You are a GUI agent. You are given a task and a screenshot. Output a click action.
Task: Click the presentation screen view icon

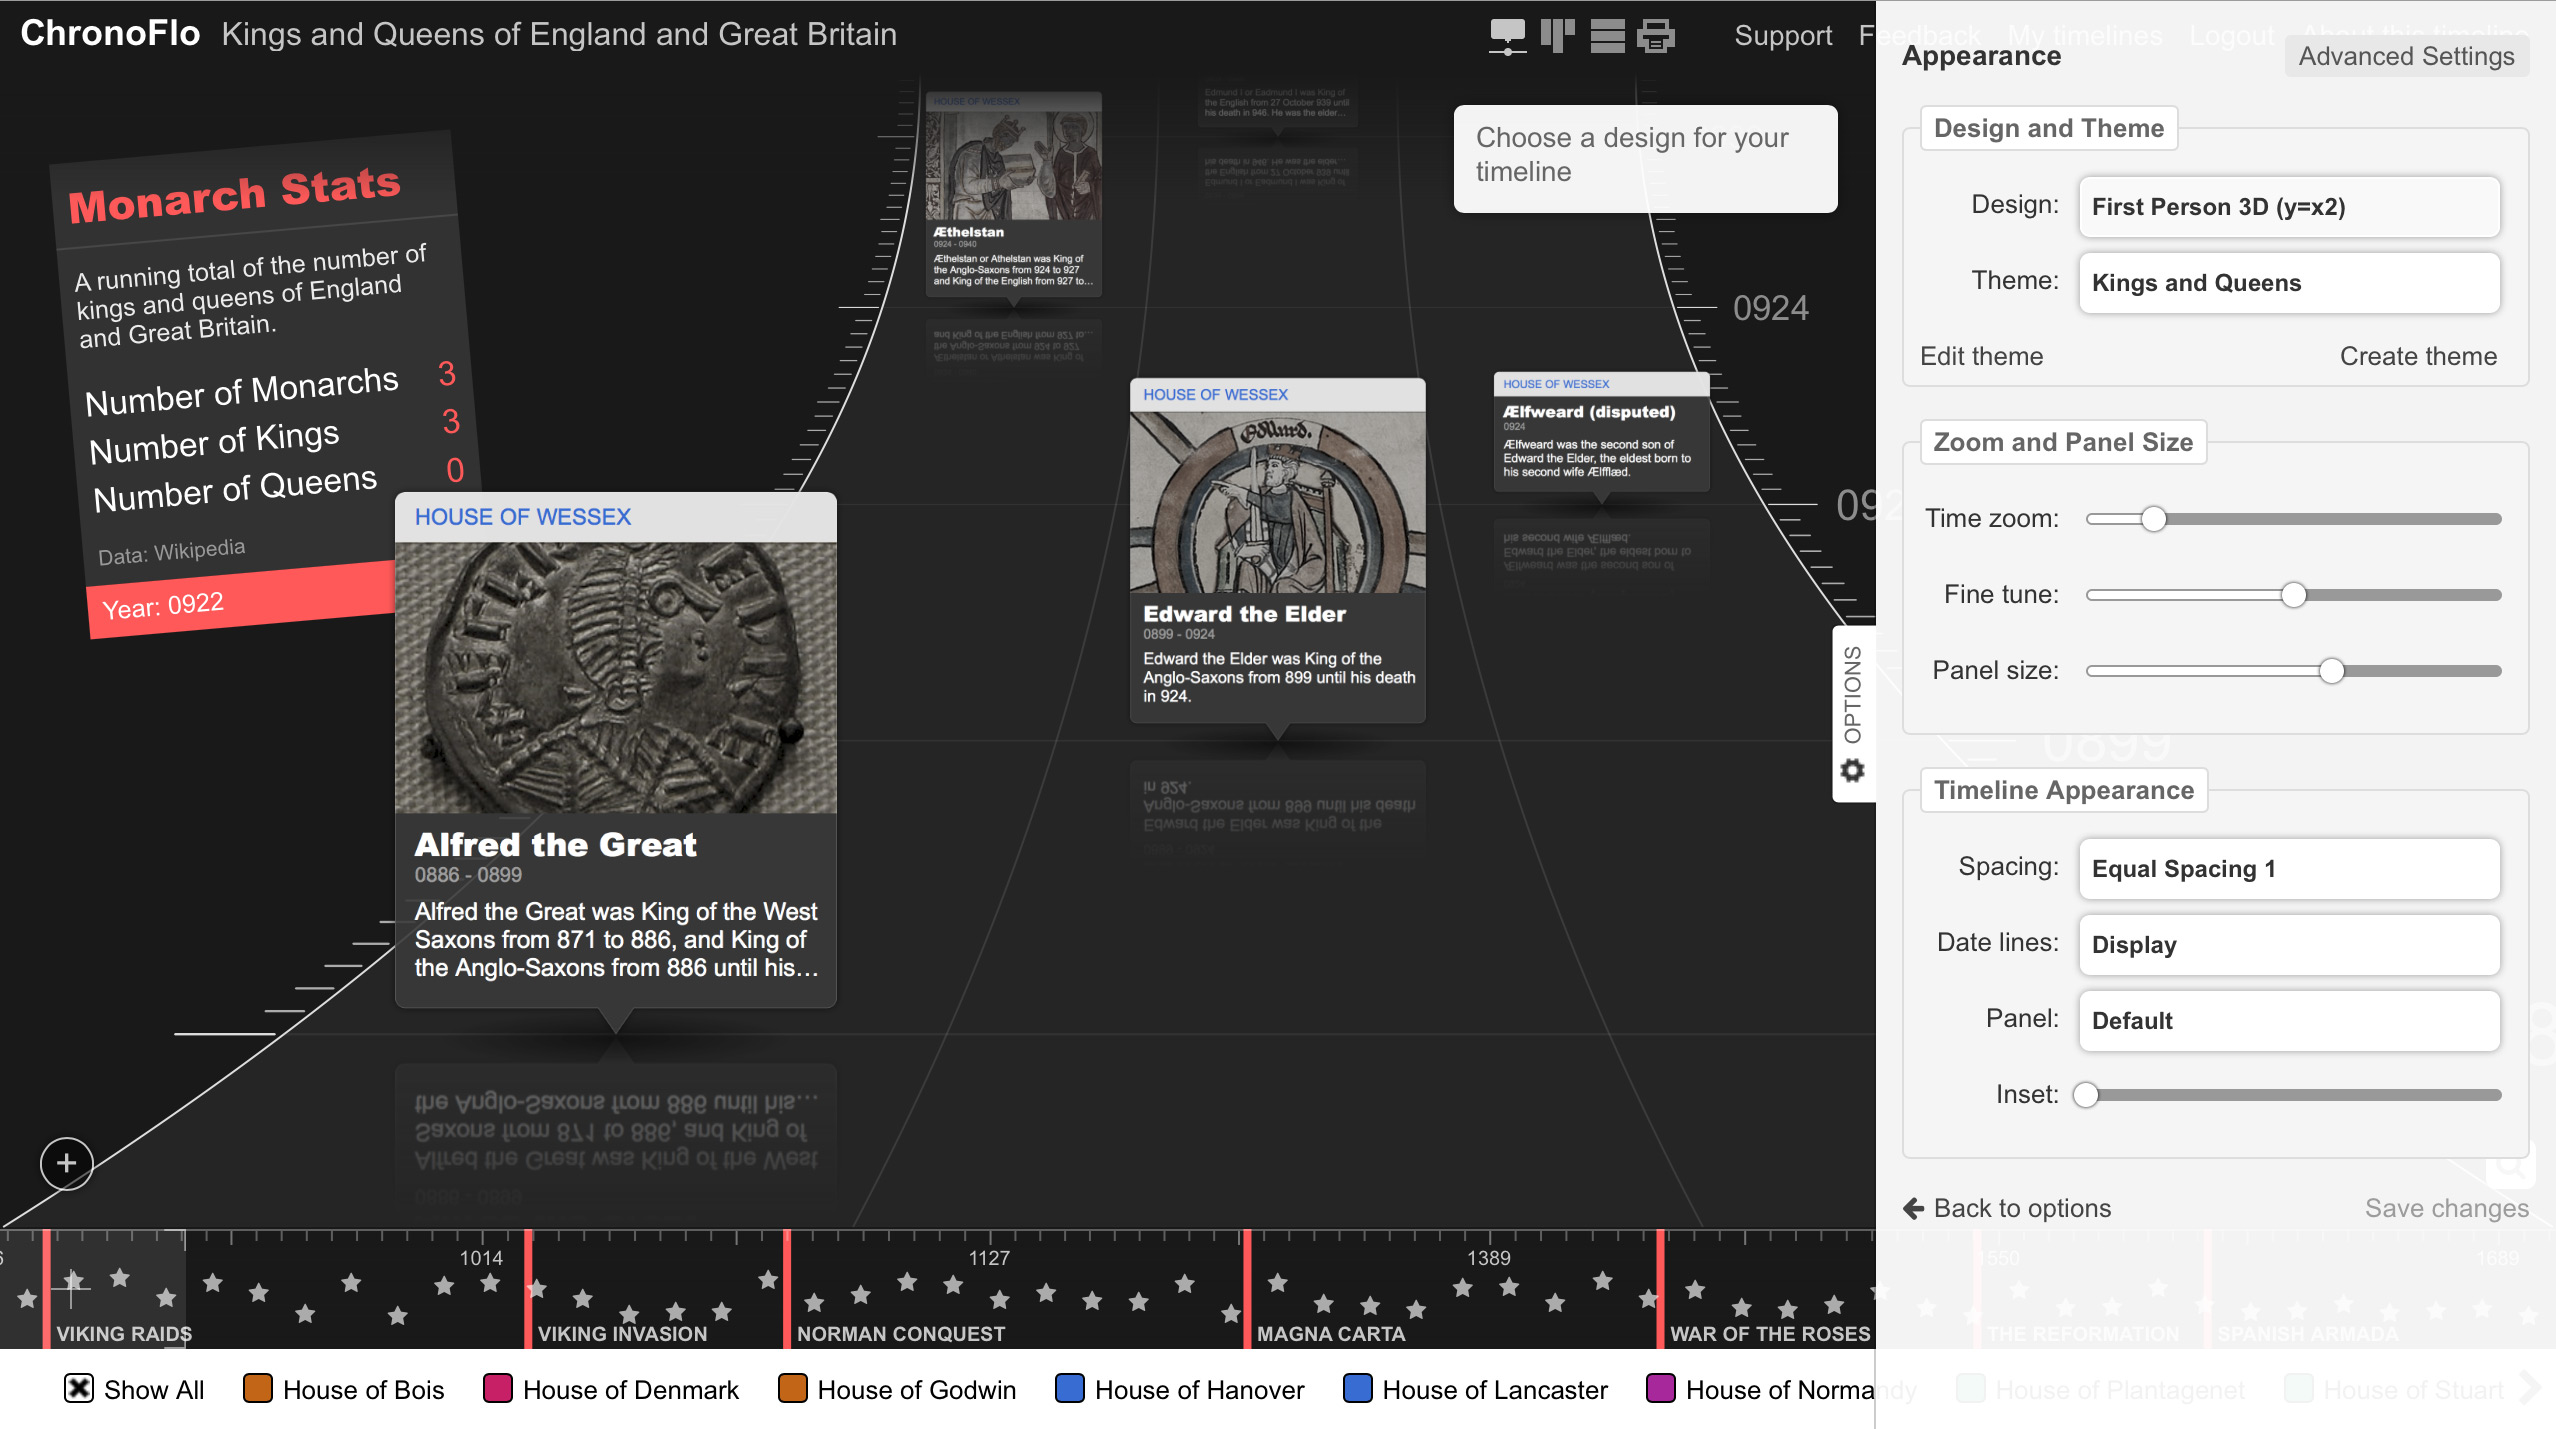tap(1507, 36)
